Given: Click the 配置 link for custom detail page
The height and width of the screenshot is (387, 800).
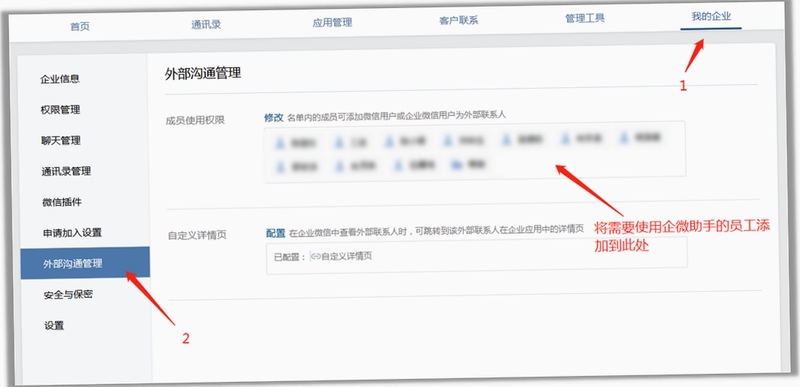Looking at the screenshot, I should (x=276, y=233).
